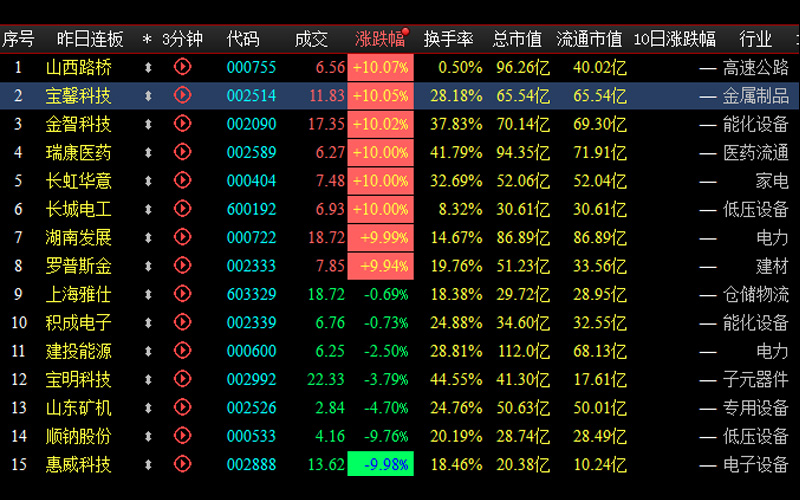The image size is (800, 500).
Task: Click the asterisk column header
Action: pos(147,39)
